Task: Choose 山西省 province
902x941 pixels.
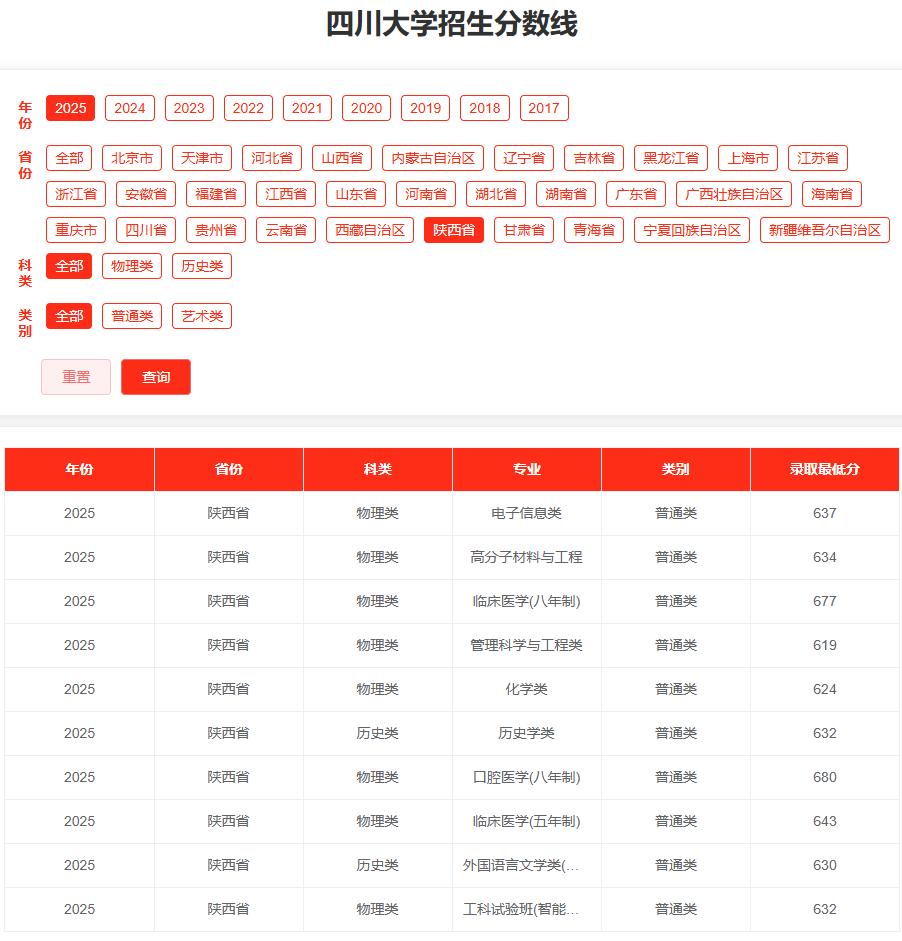Action: 342,158
